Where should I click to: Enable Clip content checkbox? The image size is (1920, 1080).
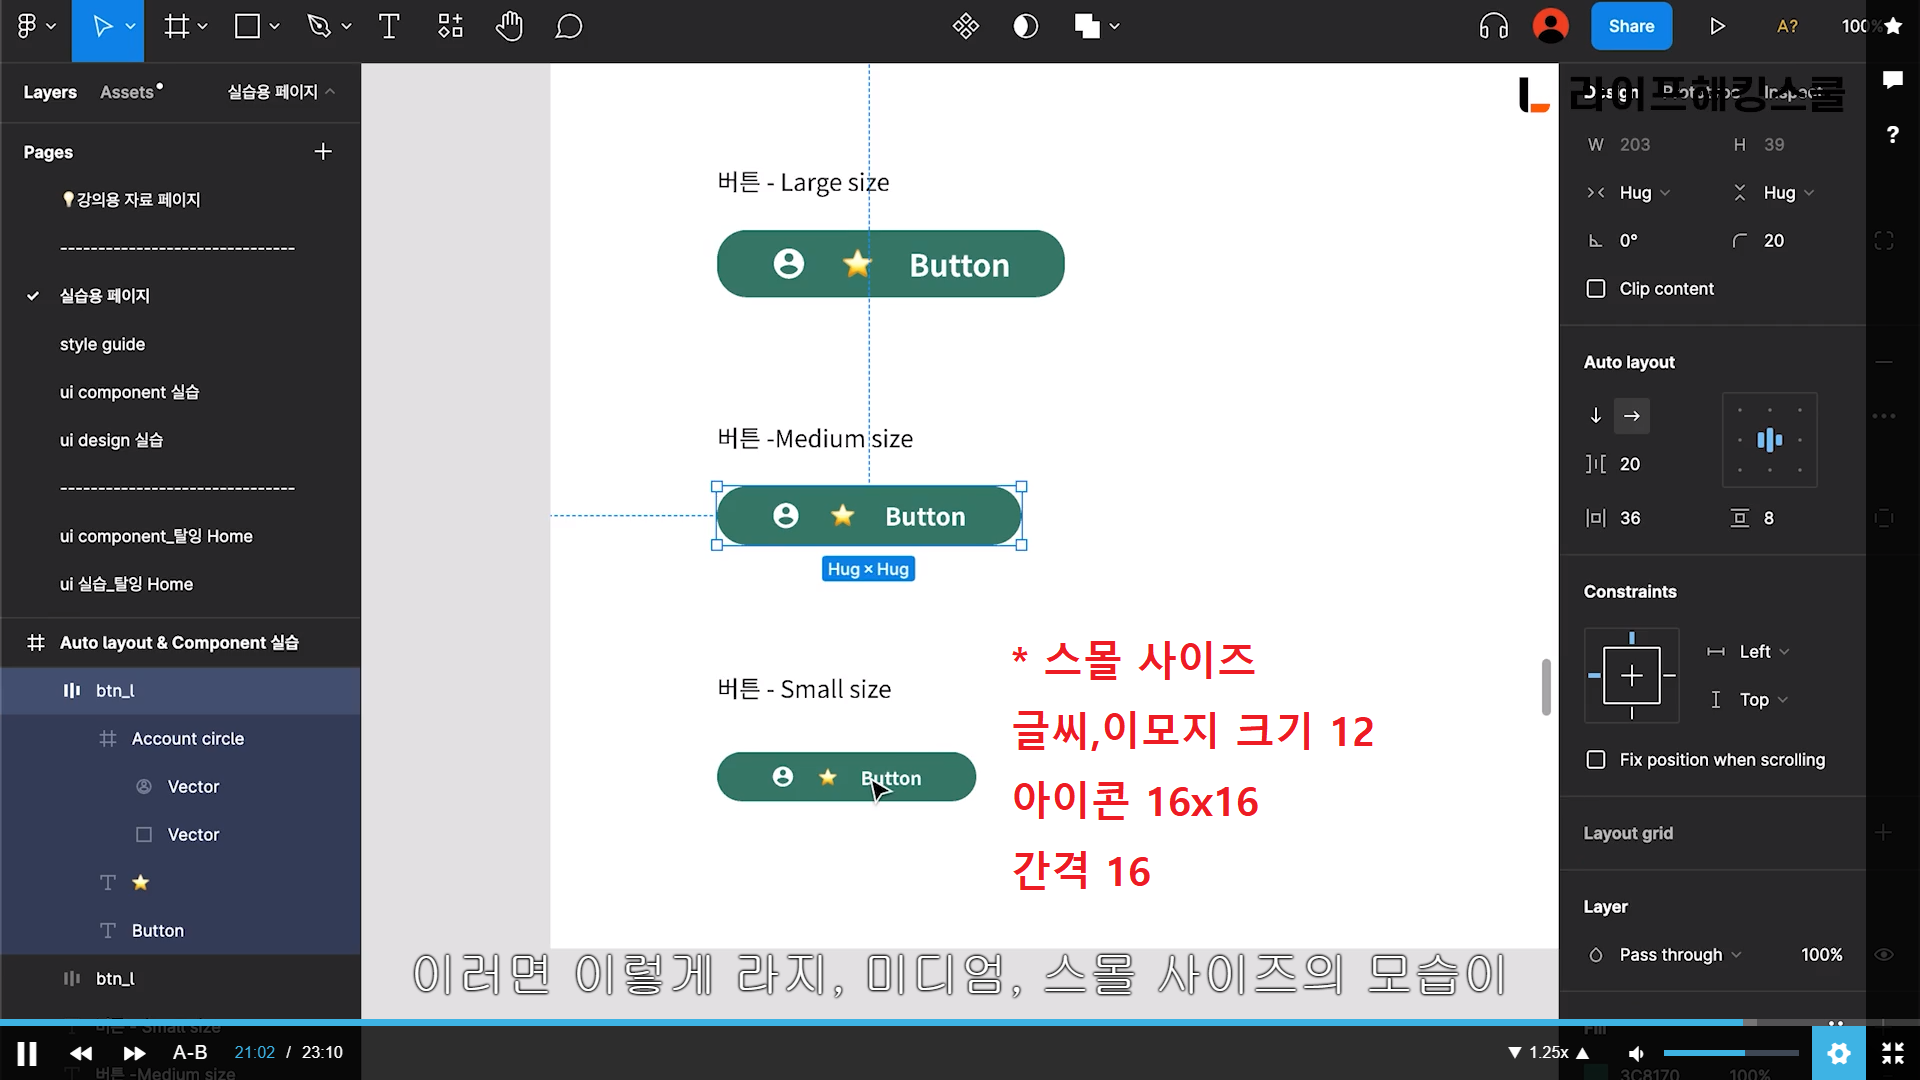click(1596, 289)
